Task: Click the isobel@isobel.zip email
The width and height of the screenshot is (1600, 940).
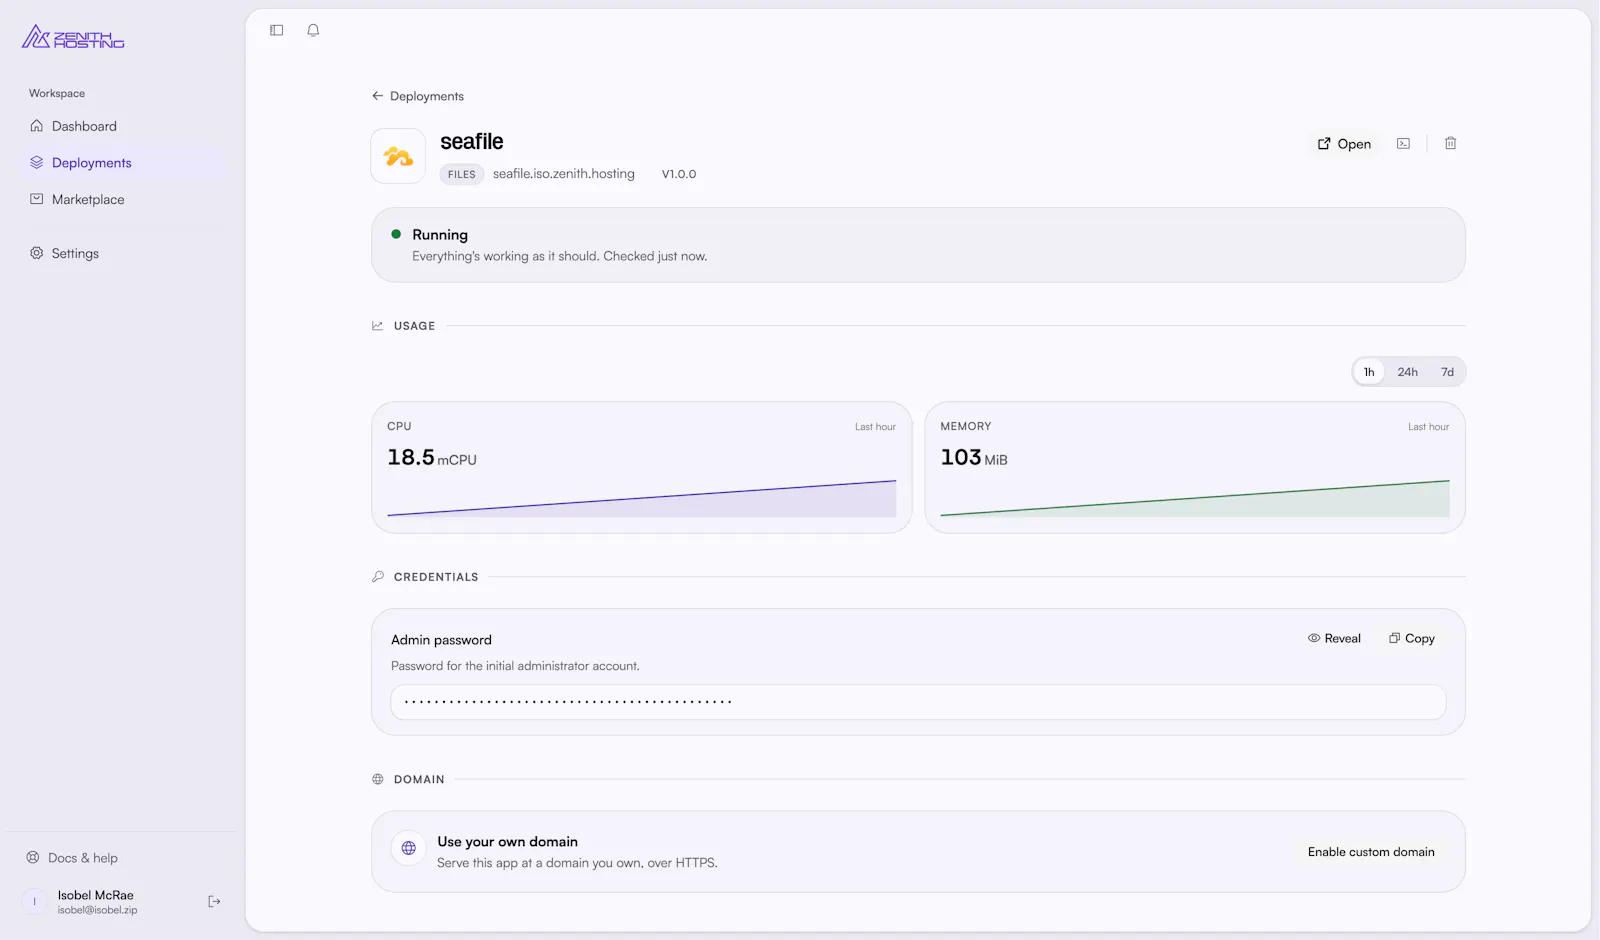Action: tap(97, 911)
